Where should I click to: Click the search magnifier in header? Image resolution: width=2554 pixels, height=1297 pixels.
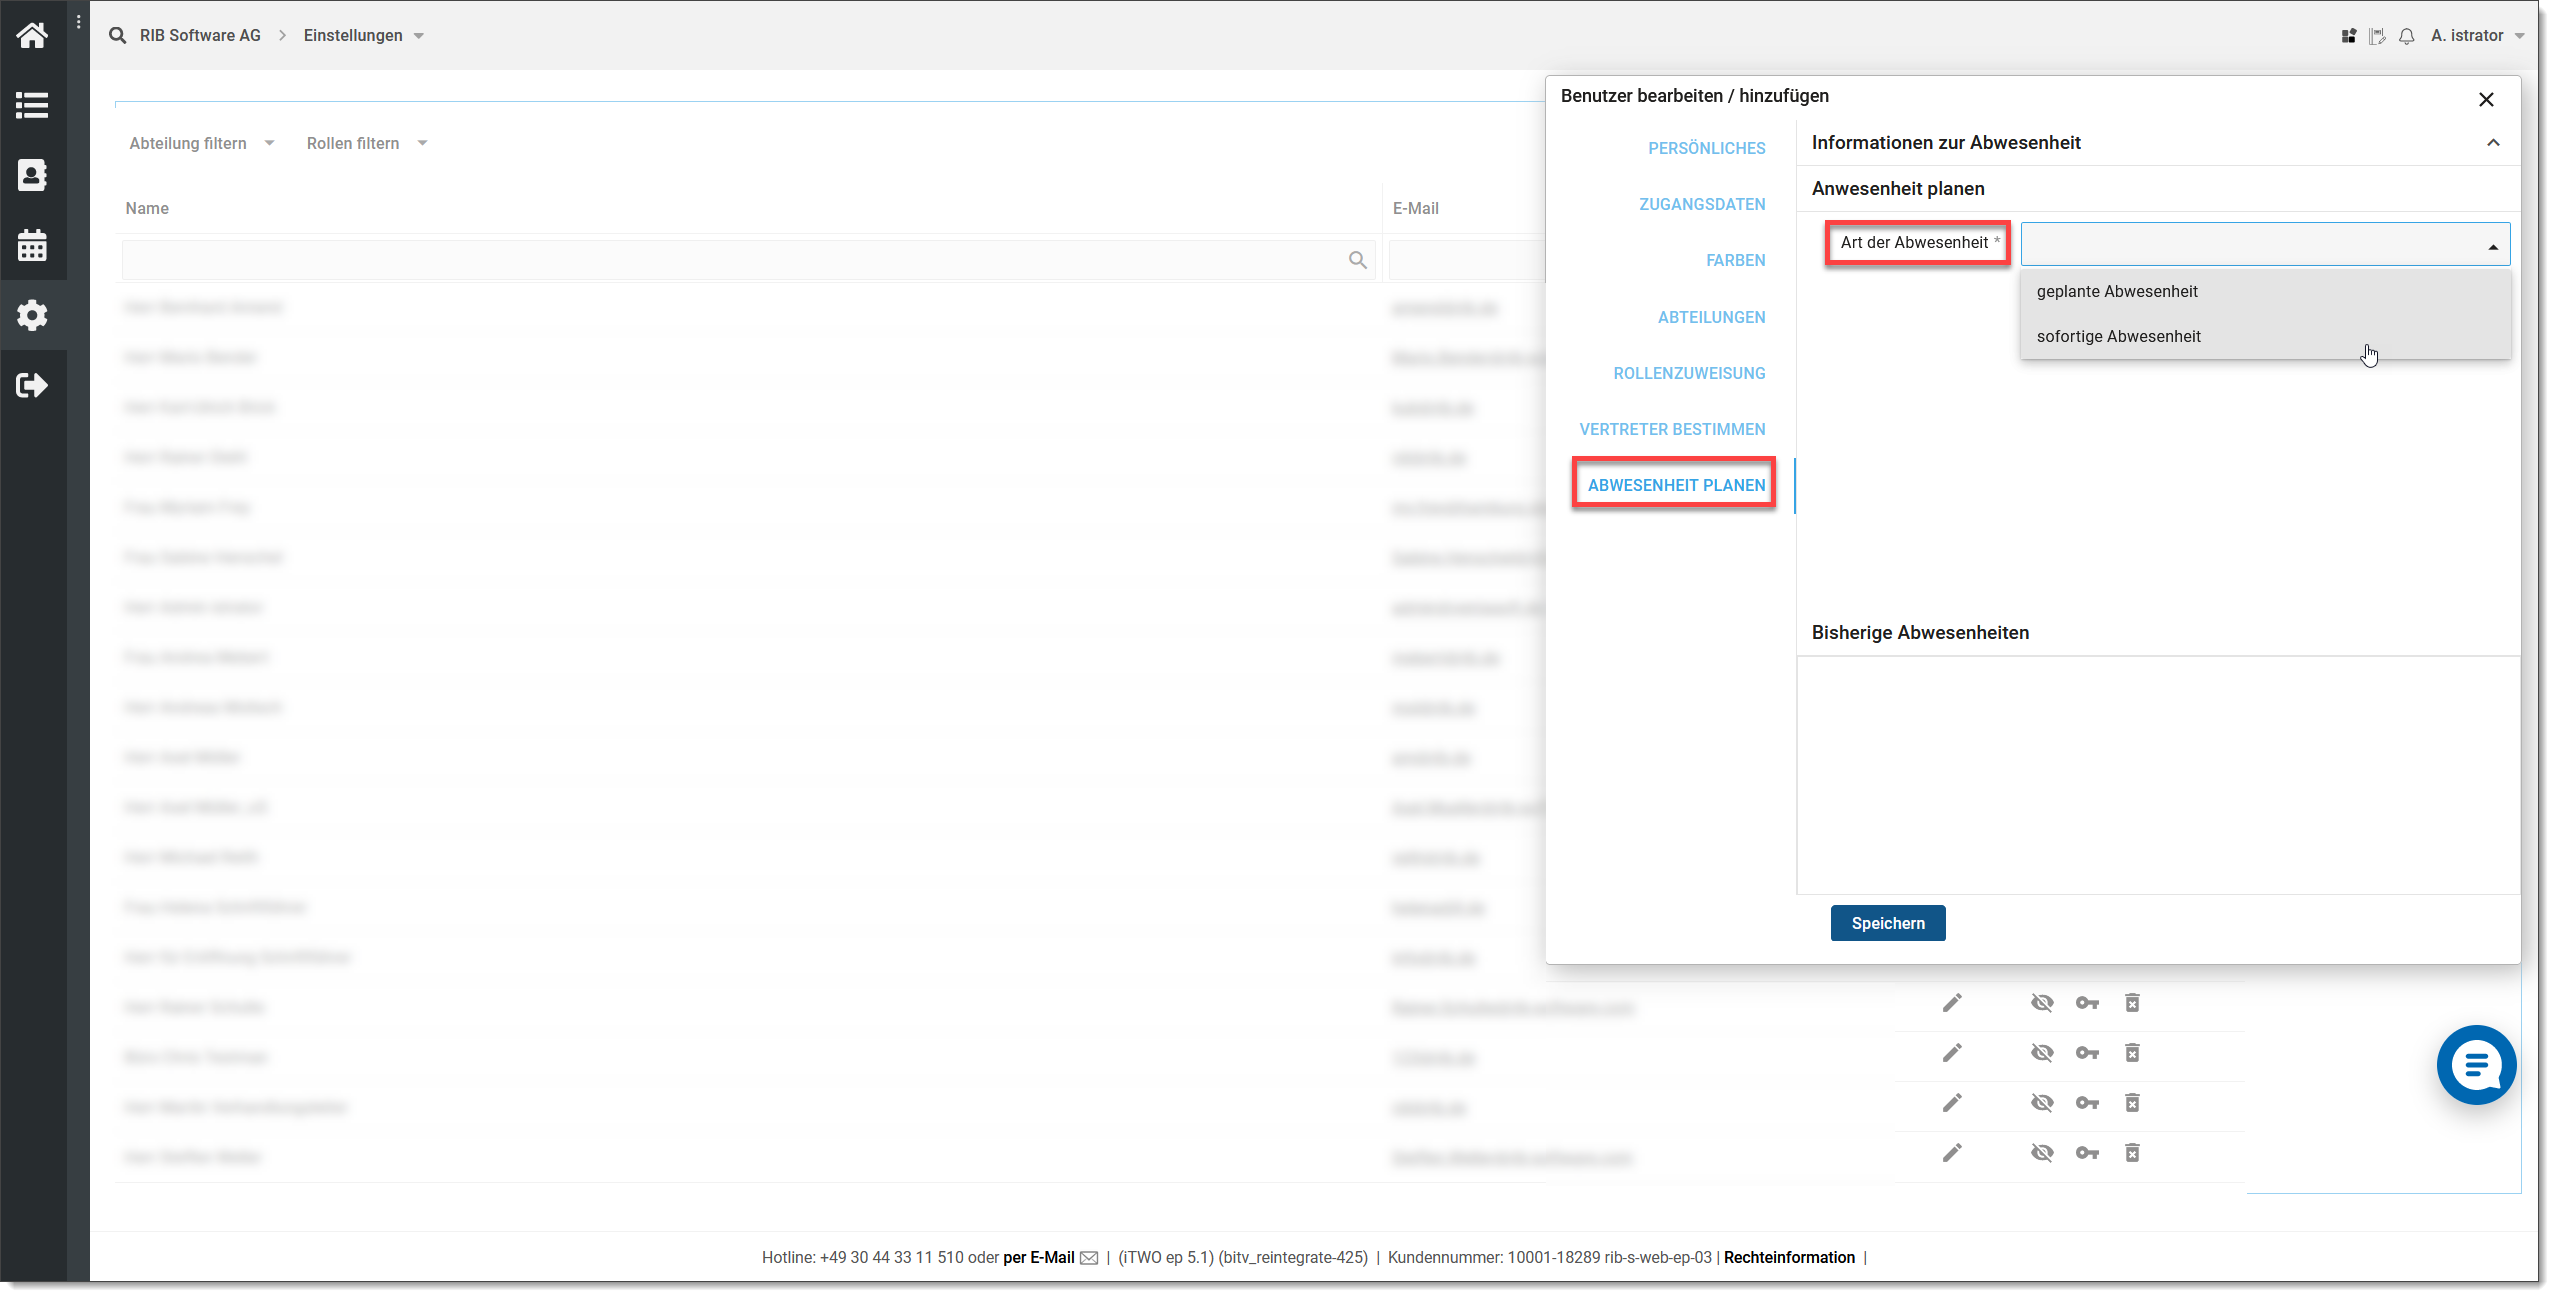click(118, 35)
